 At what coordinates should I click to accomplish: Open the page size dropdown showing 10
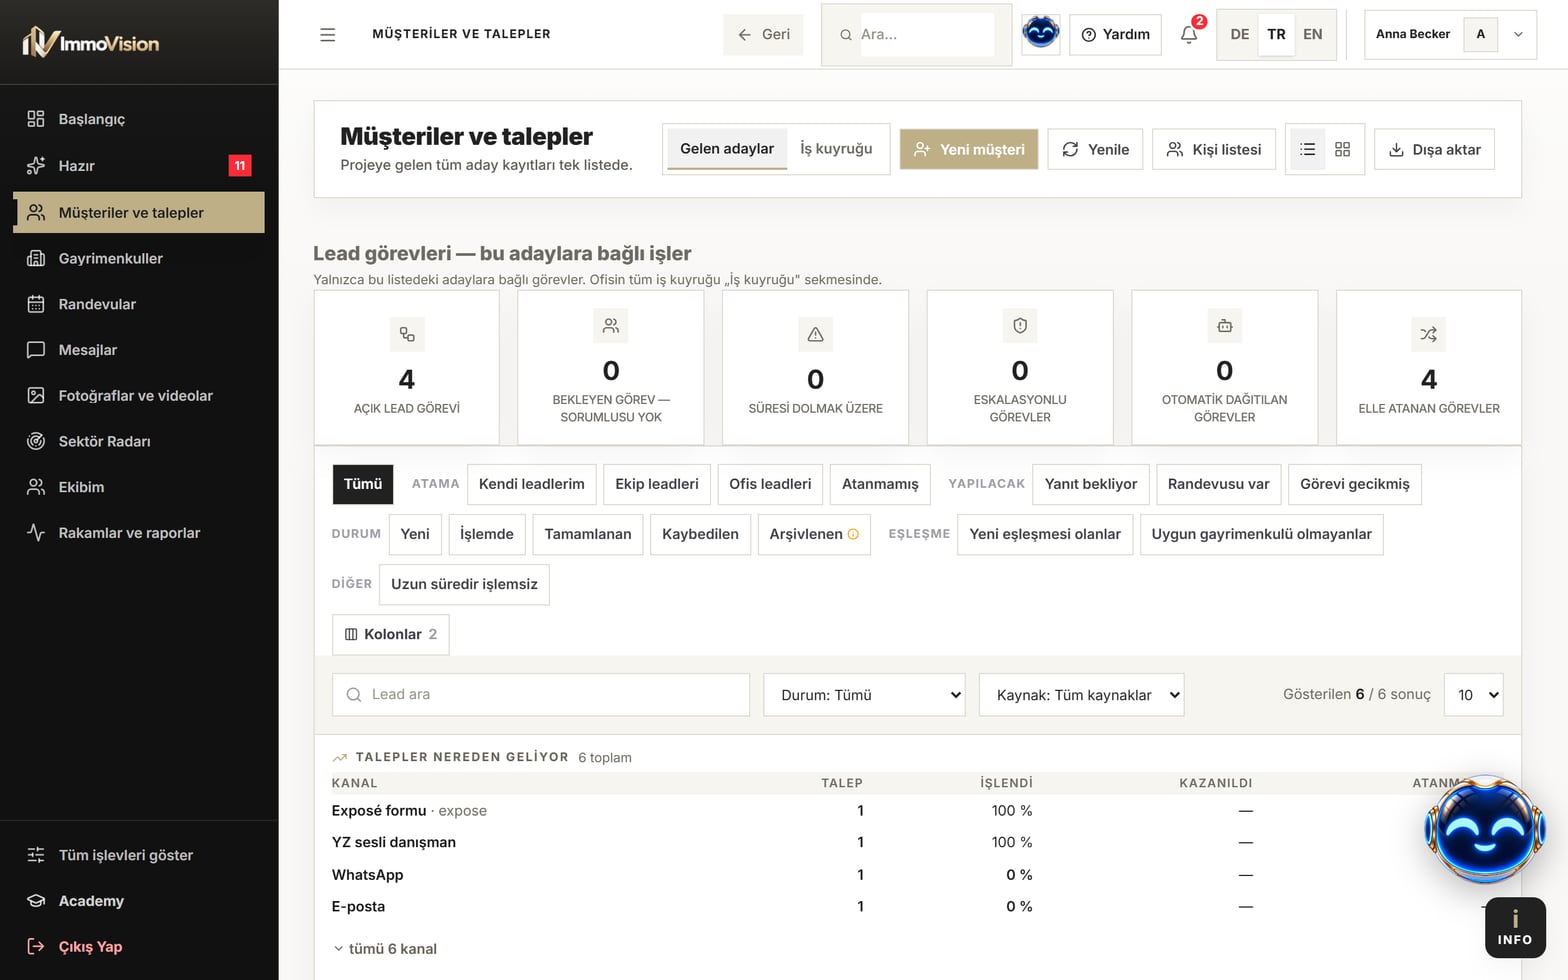[1473, 695]
